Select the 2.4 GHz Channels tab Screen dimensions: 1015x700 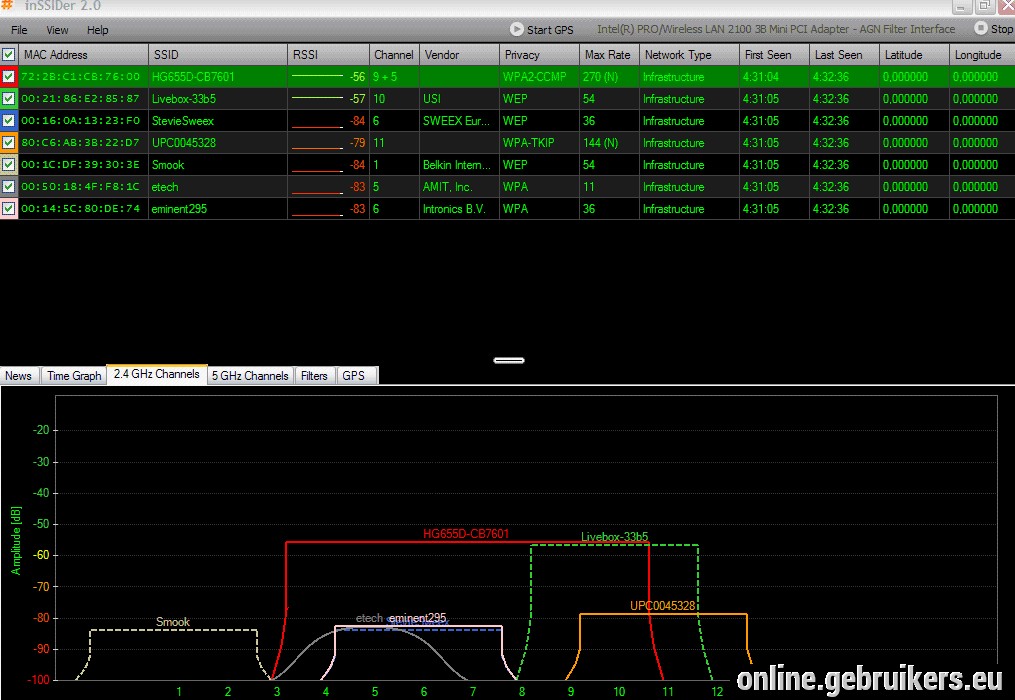pos(157,374)
